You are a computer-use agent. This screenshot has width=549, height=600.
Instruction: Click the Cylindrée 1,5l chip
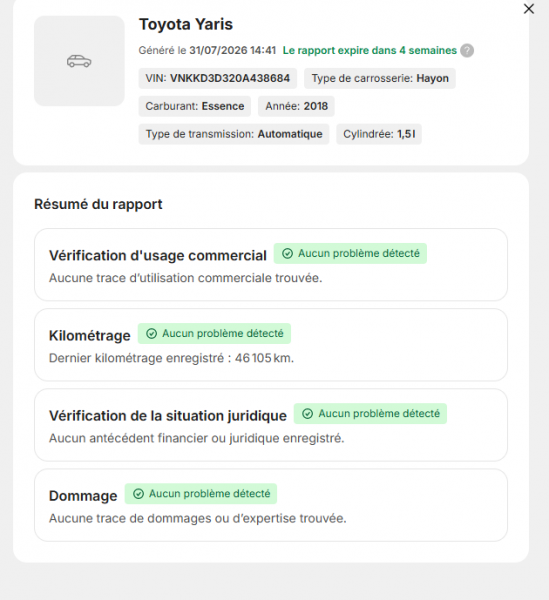pos(379,134)
